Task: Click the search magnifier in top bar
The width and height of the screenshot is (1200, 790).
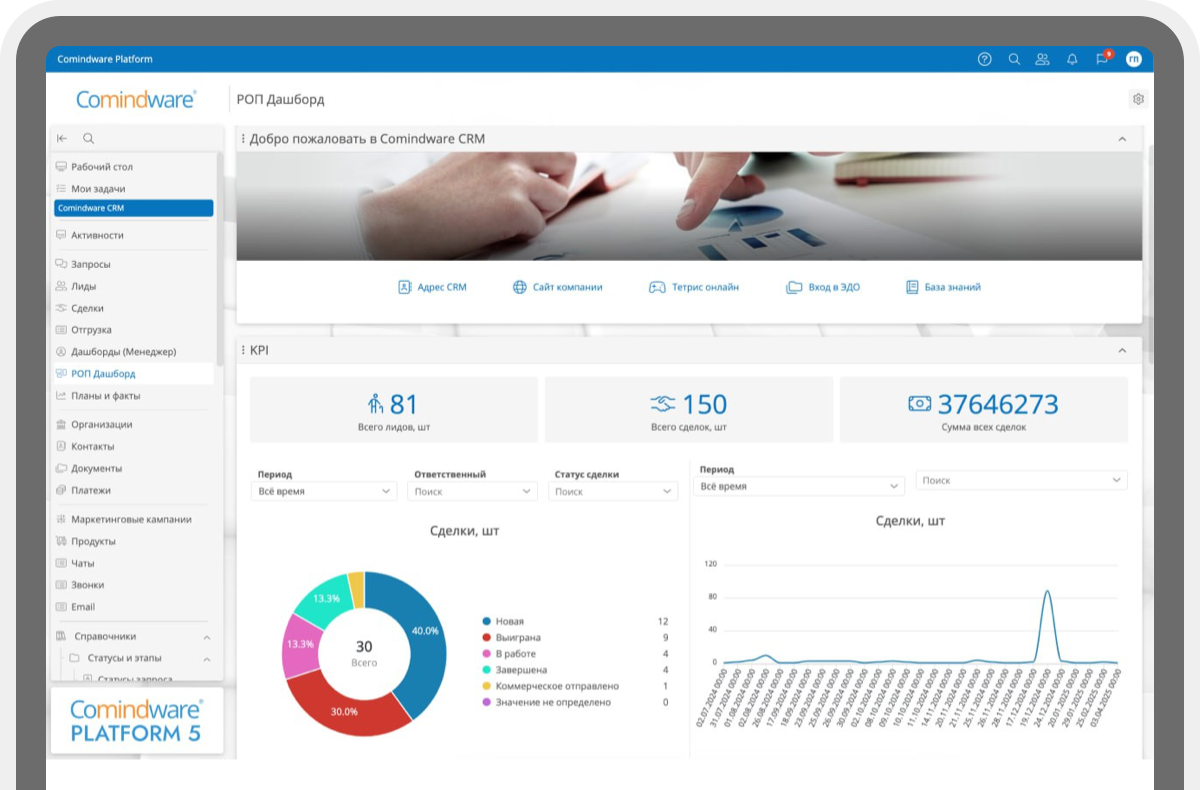Action: [1014, 59]
